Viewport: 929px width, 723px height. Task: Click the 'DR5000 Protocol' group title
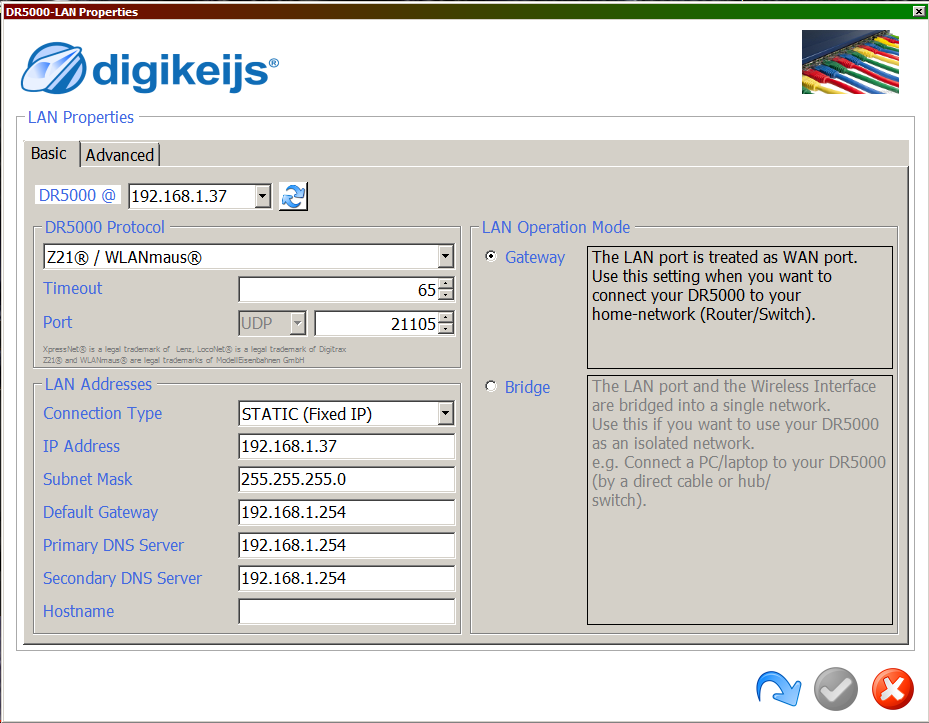click(x=105, y=228)
